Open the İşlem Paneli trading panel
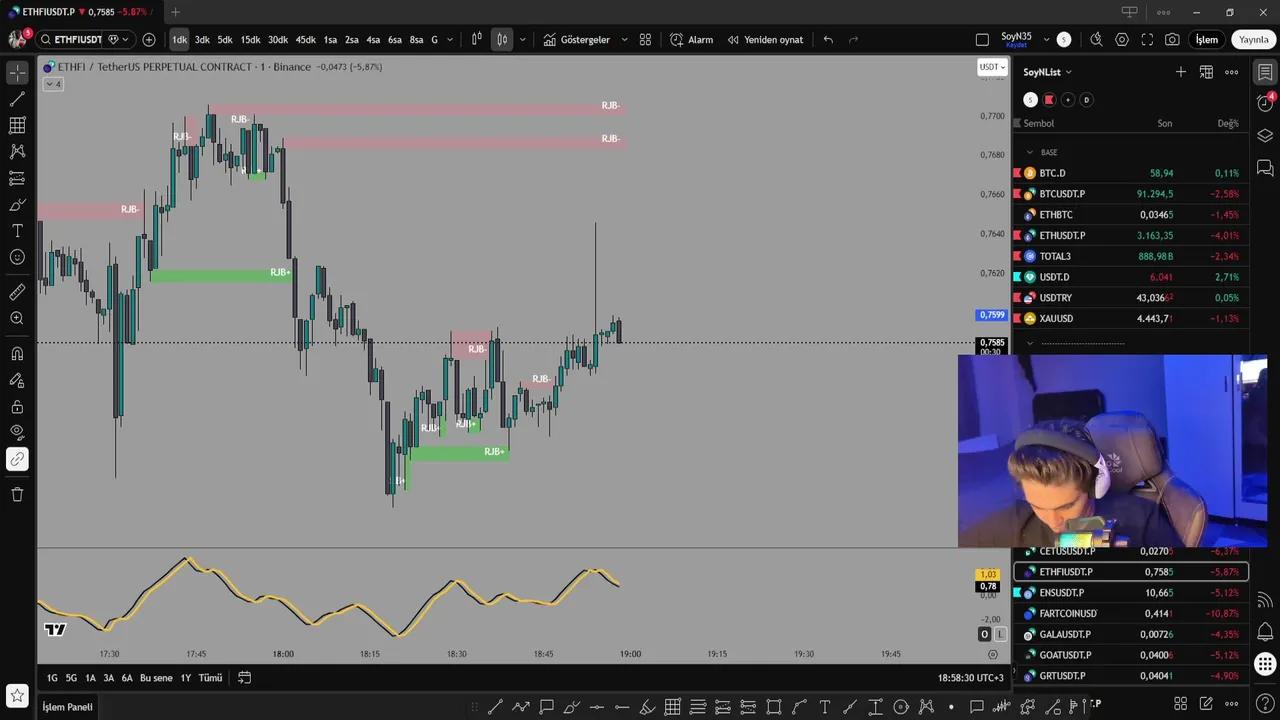 point(67,707)
